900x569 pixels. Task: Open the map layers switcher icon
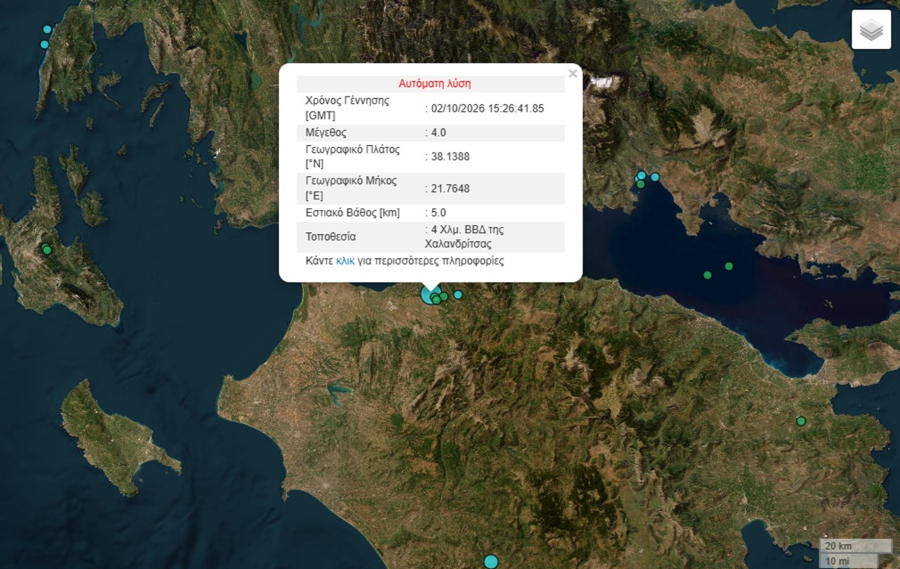[x=871, y=29]
